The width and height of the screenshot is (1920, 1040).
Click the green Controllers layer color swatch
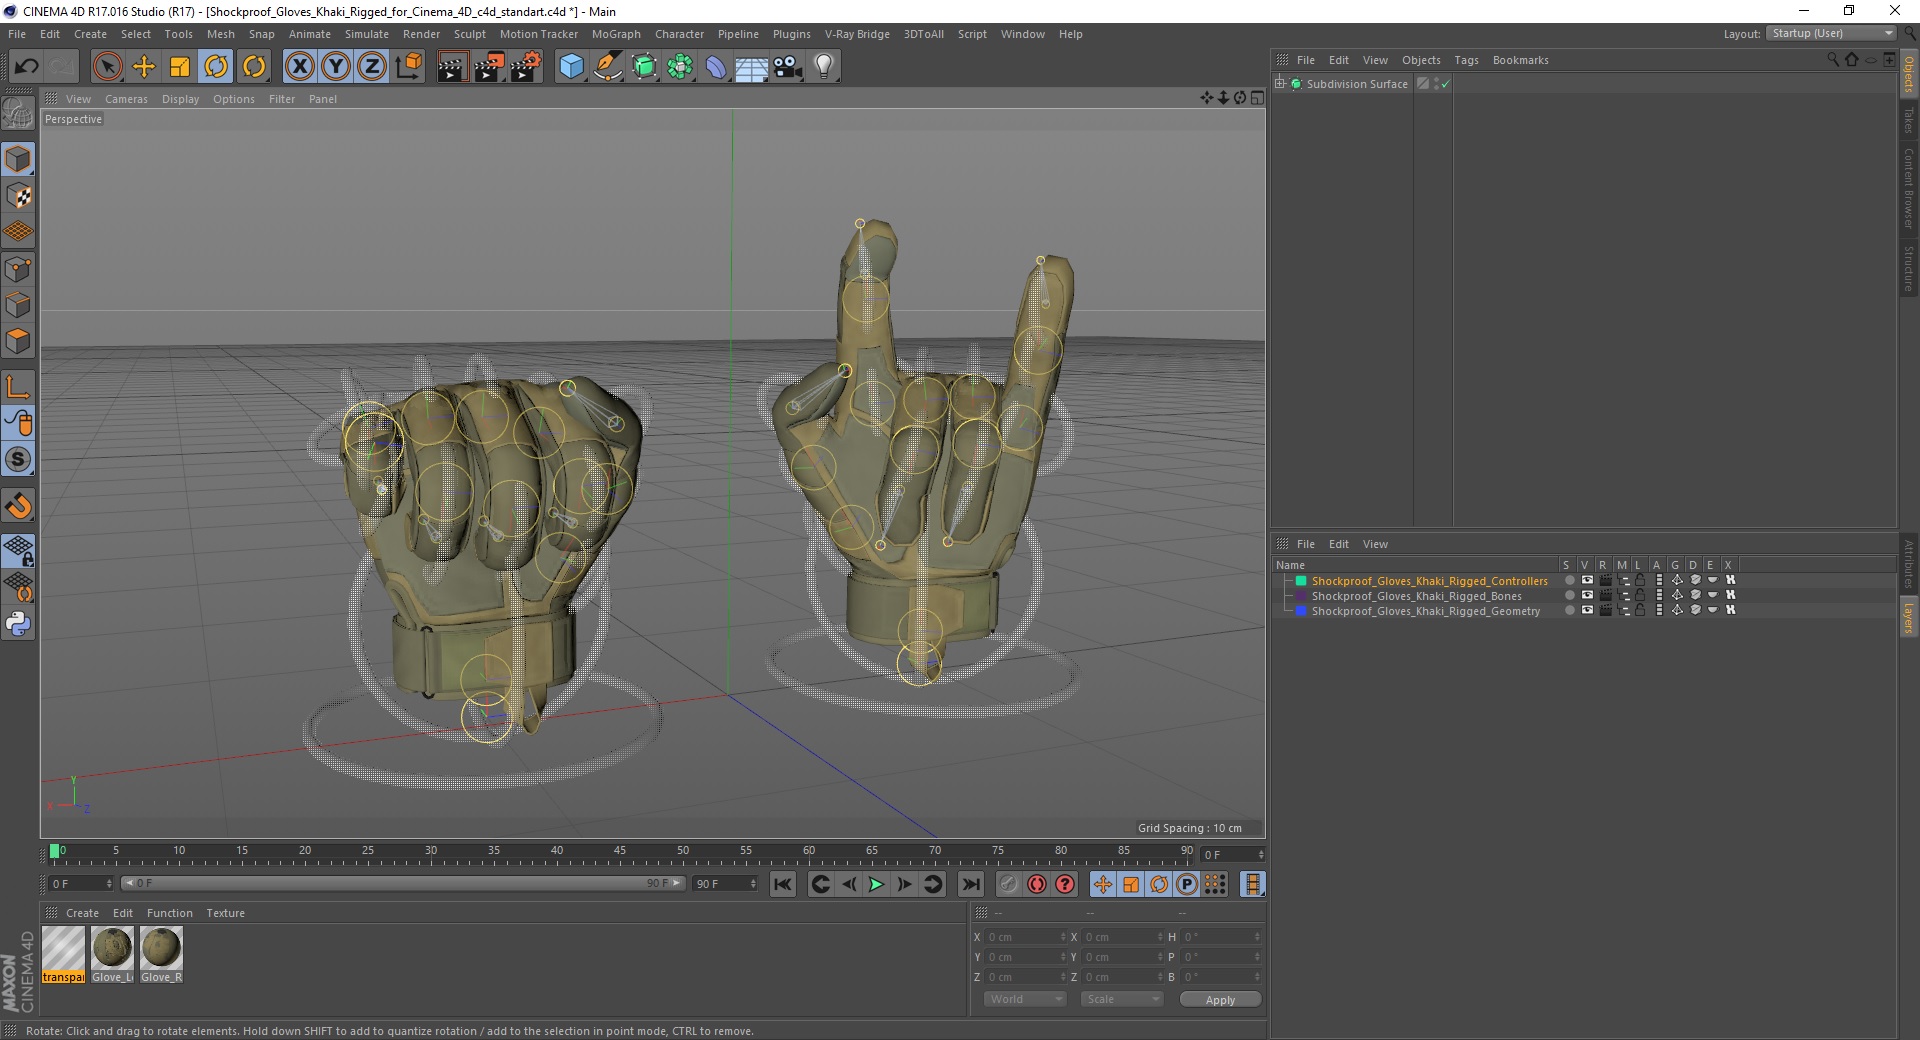(1301, 581)
